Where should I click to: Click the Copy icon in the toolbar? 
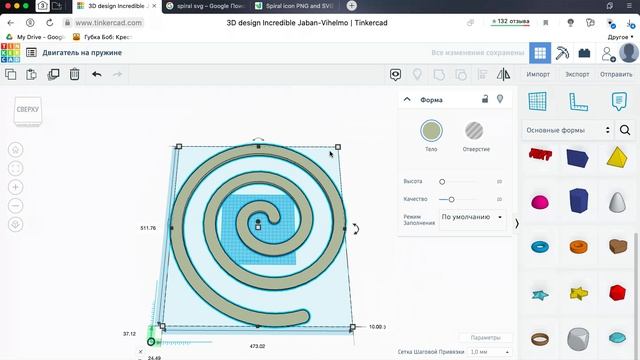(x=11, y=74)
